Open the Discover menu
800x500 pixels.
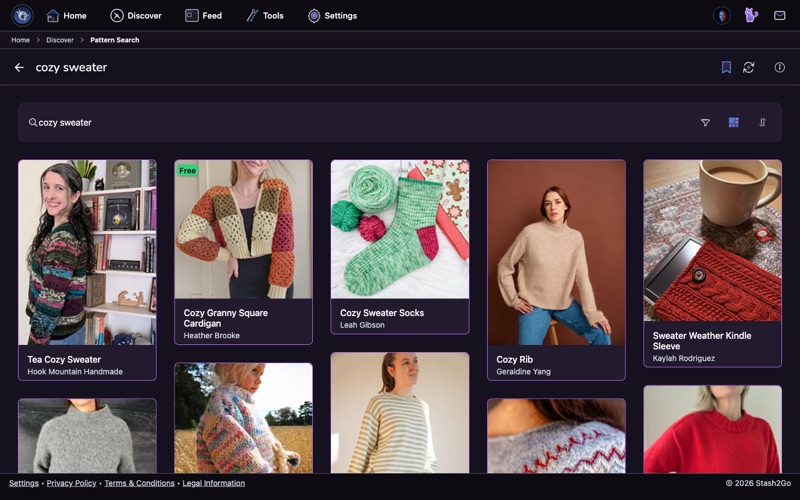point(136,16)
